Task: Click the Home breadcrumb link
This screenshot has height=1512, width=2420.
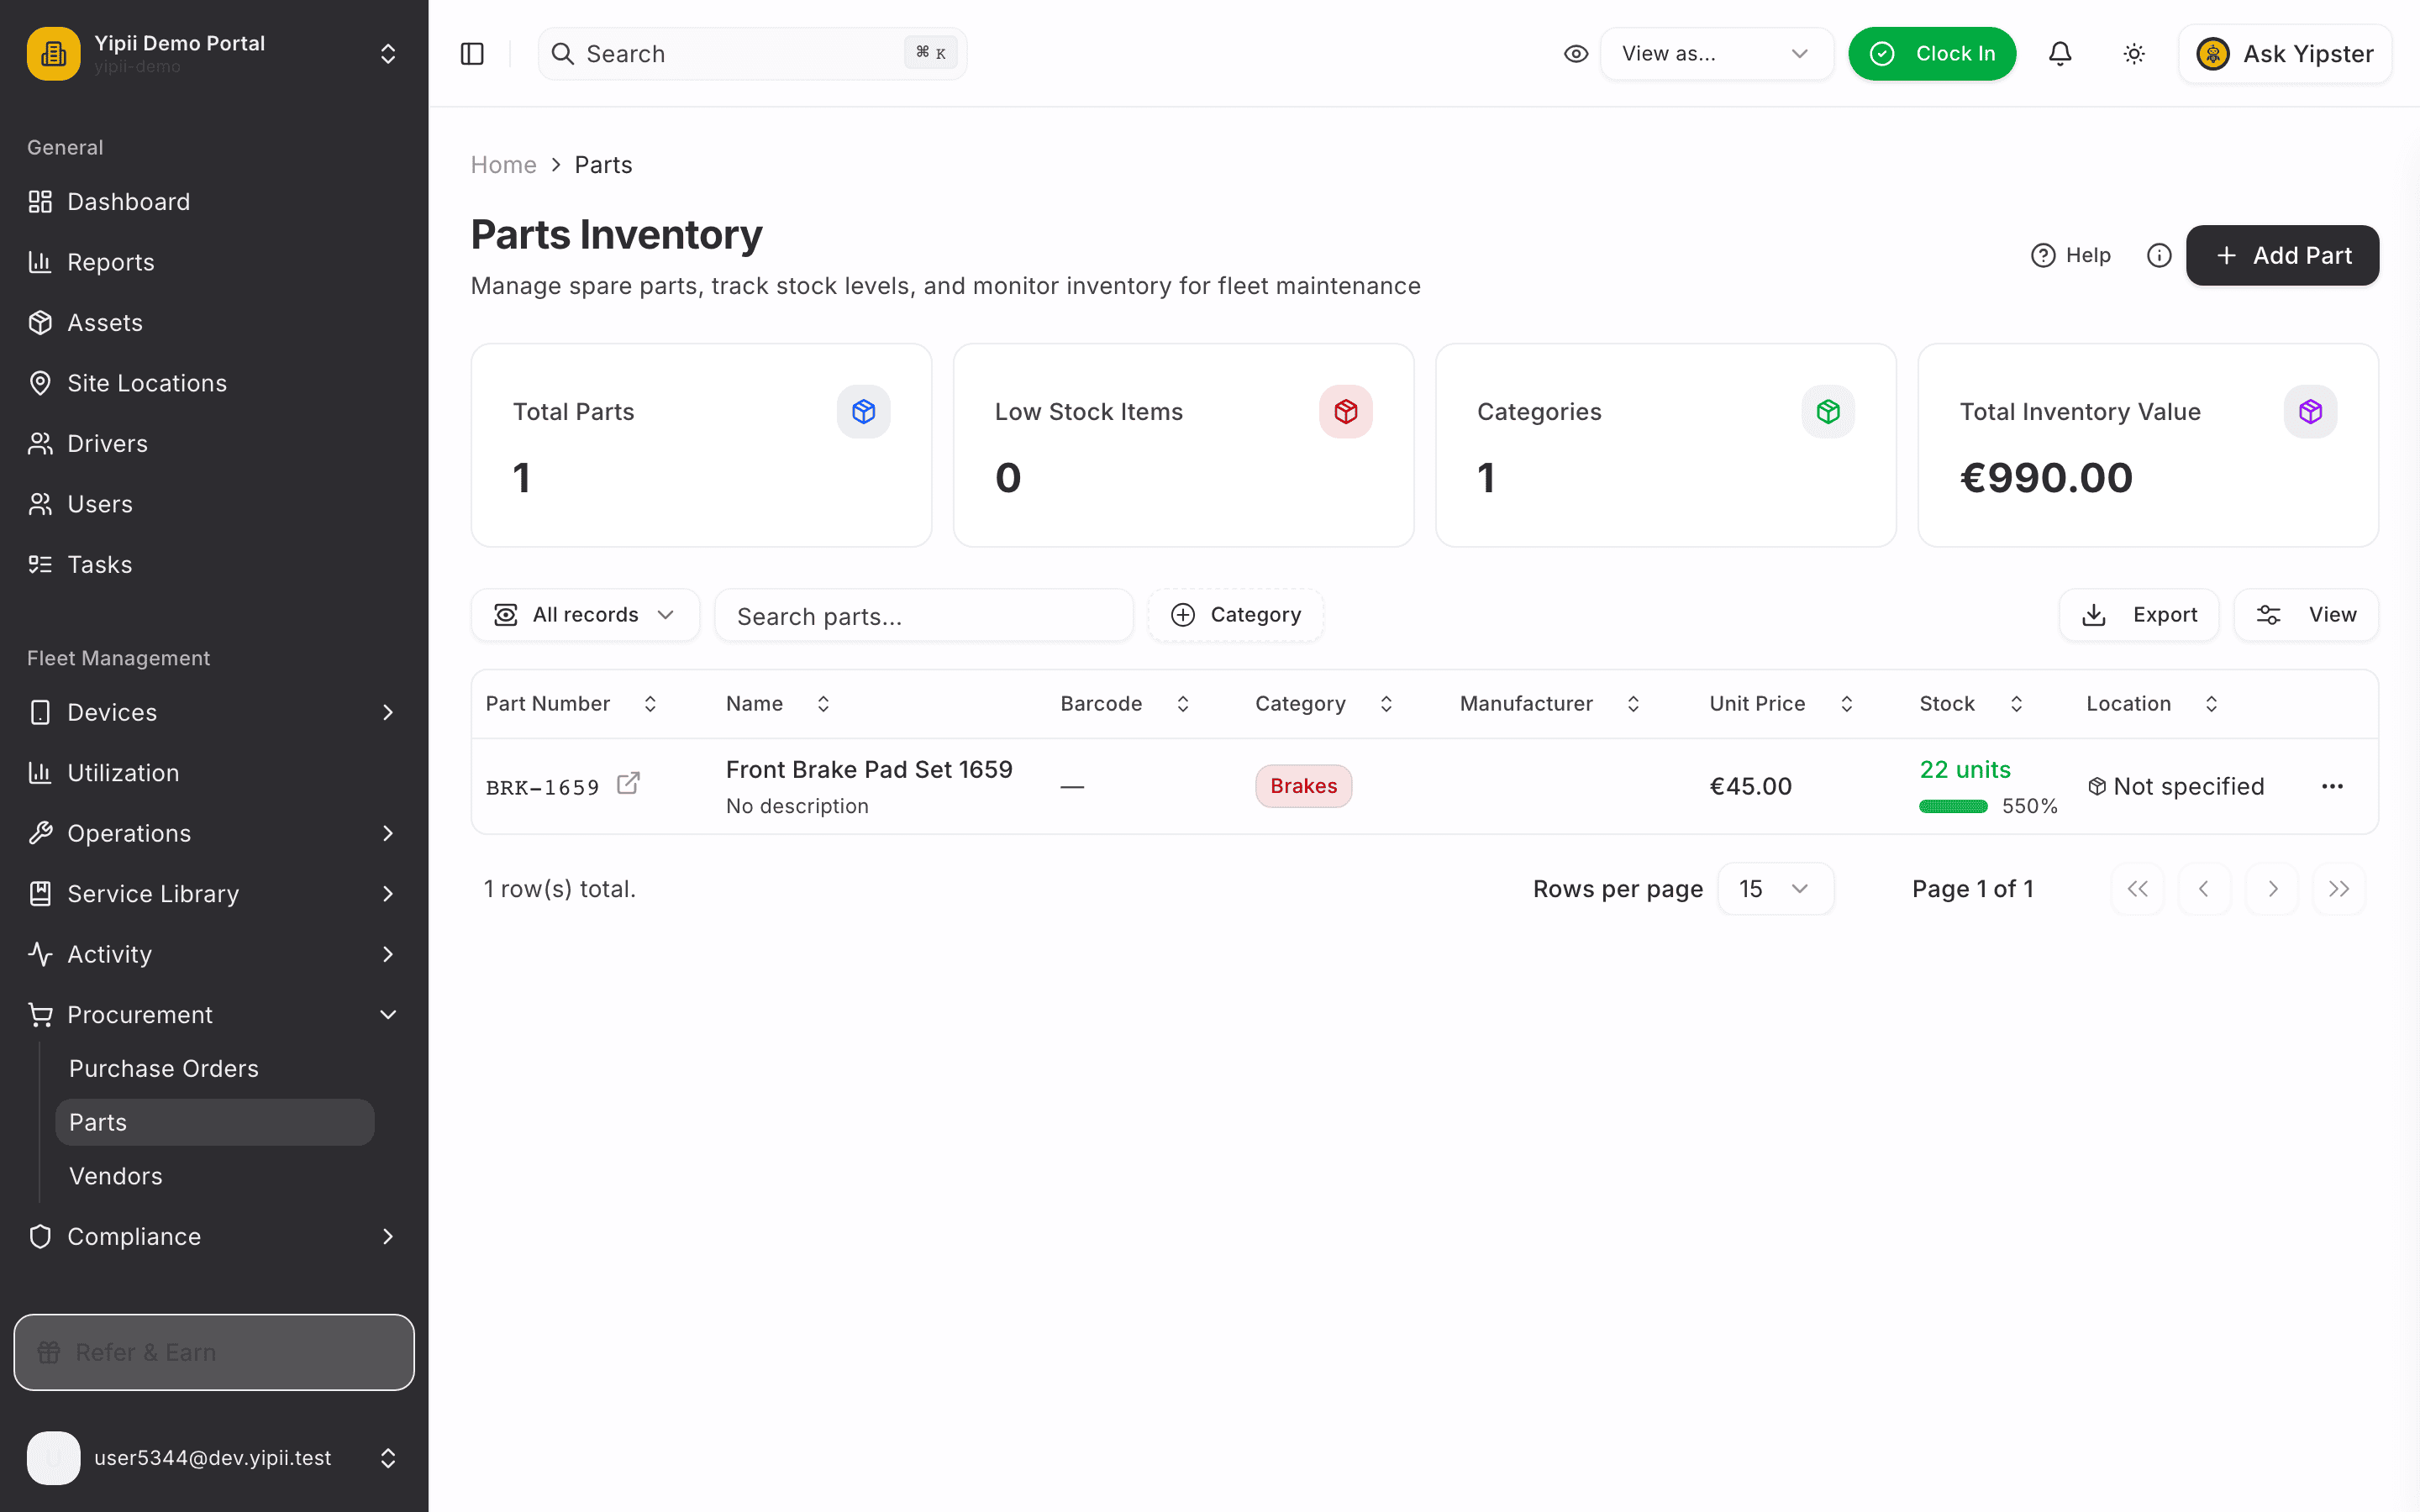Action: 503,165
